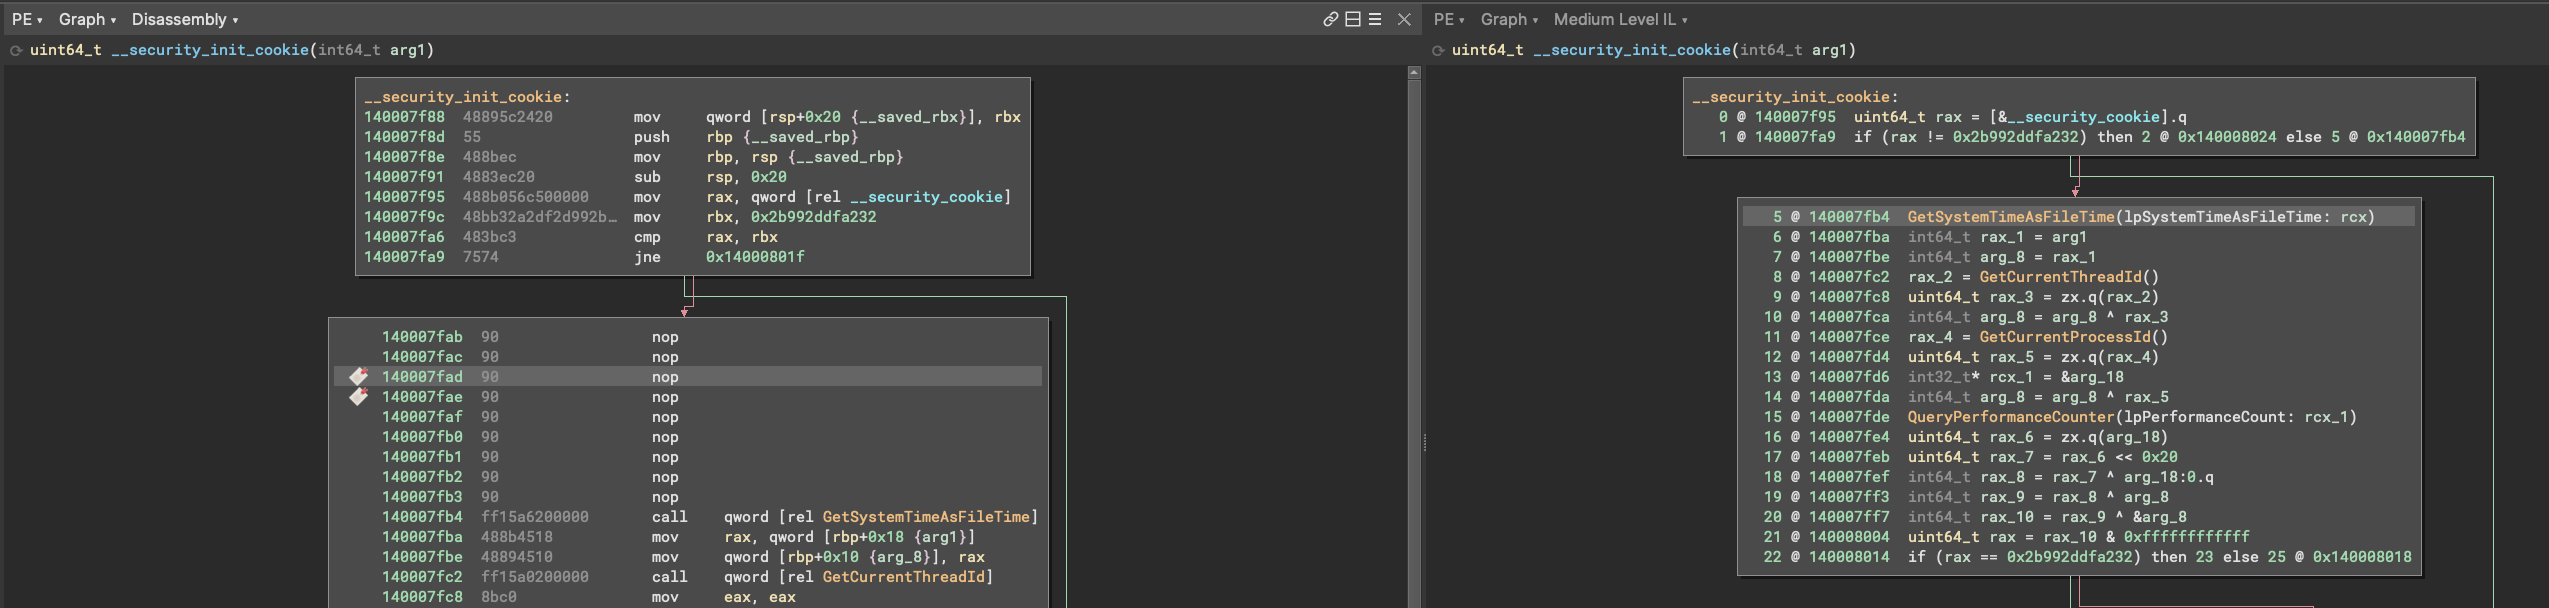The width and height of the screenshot is (2549, 608).
Task: Click the cmp rax, rbx instruction
Action: (x=705, y=237)
